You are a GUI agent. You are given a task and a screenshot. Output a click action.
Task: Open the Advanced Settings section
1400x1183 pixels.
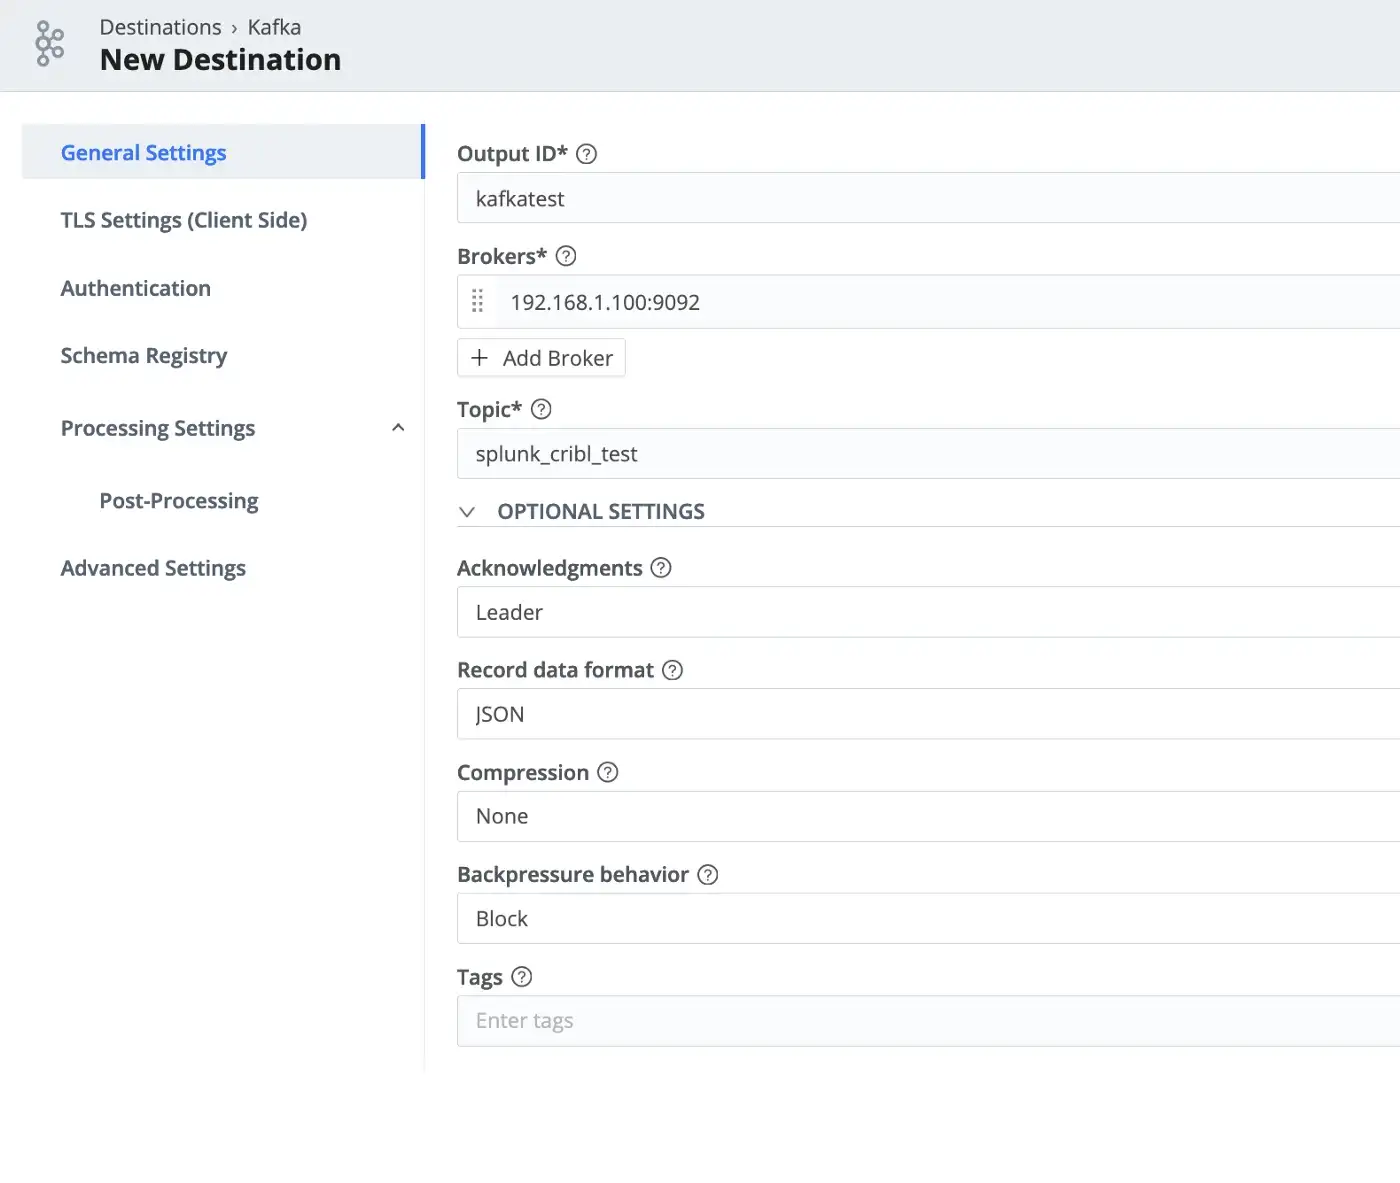153,568
